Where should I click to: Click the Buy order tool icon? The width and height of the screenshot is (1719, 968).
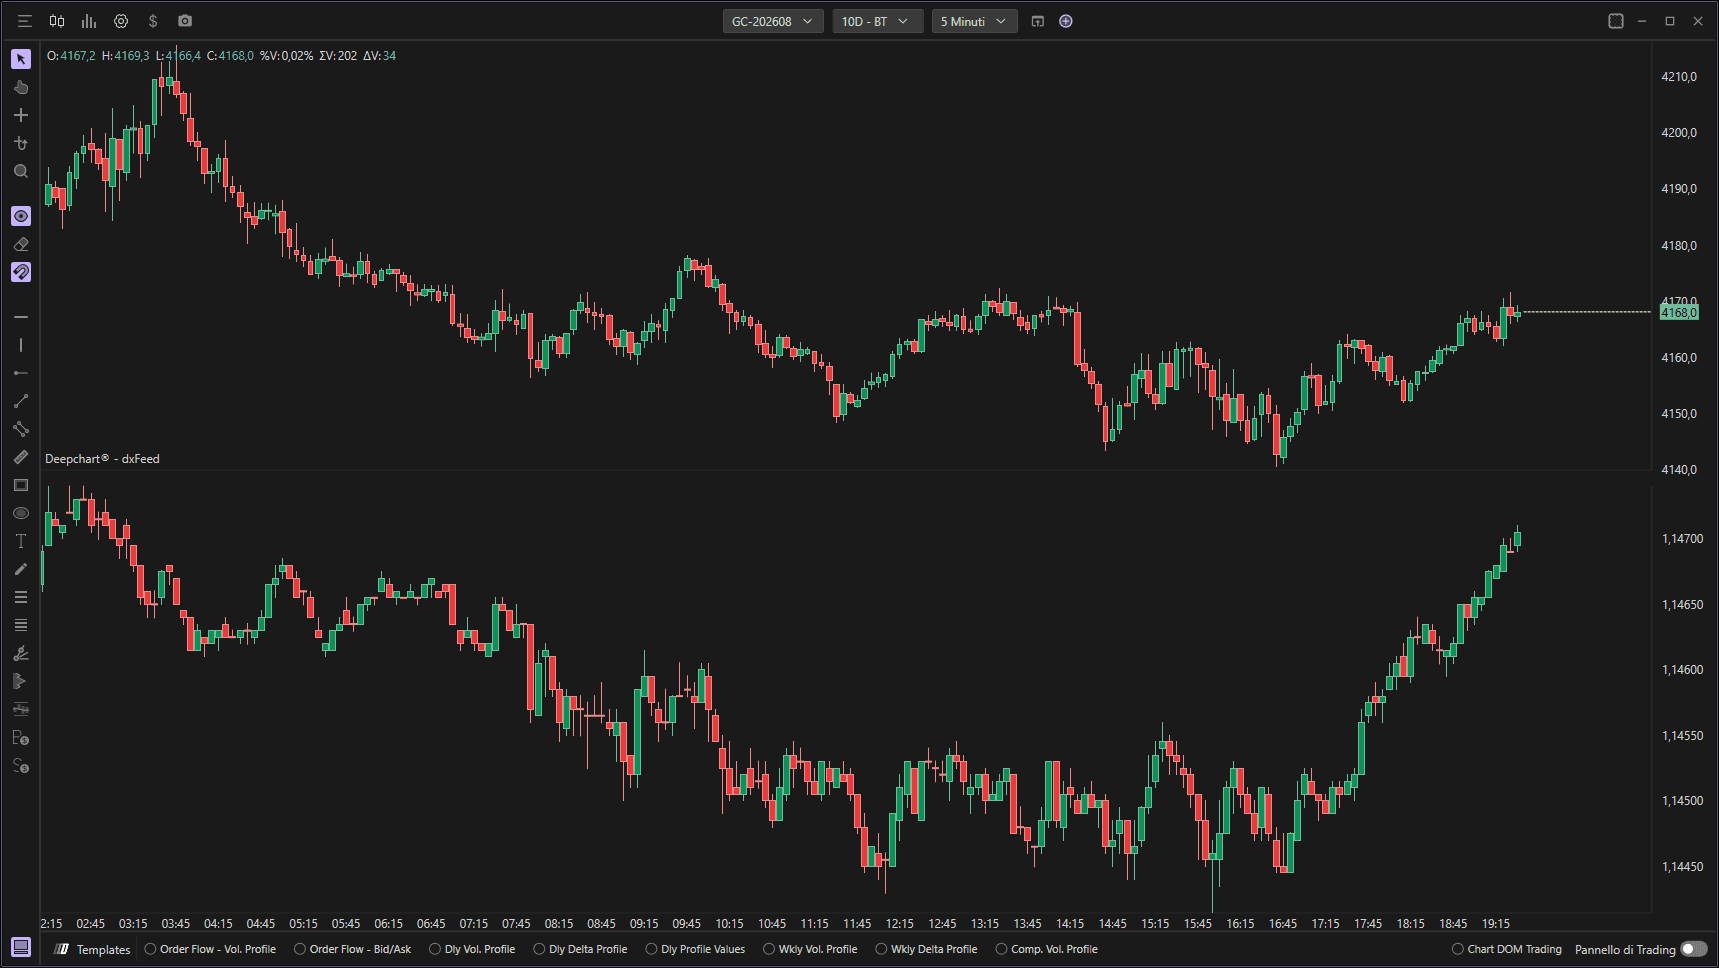[x=21, y=737]
